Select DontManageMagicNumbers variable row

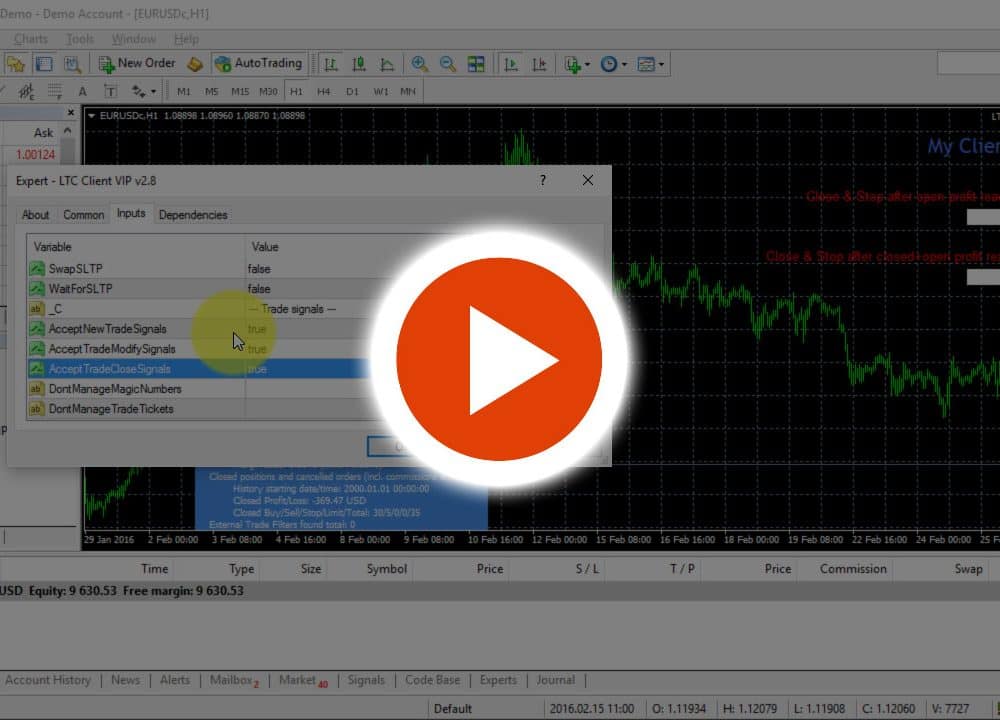200,389
